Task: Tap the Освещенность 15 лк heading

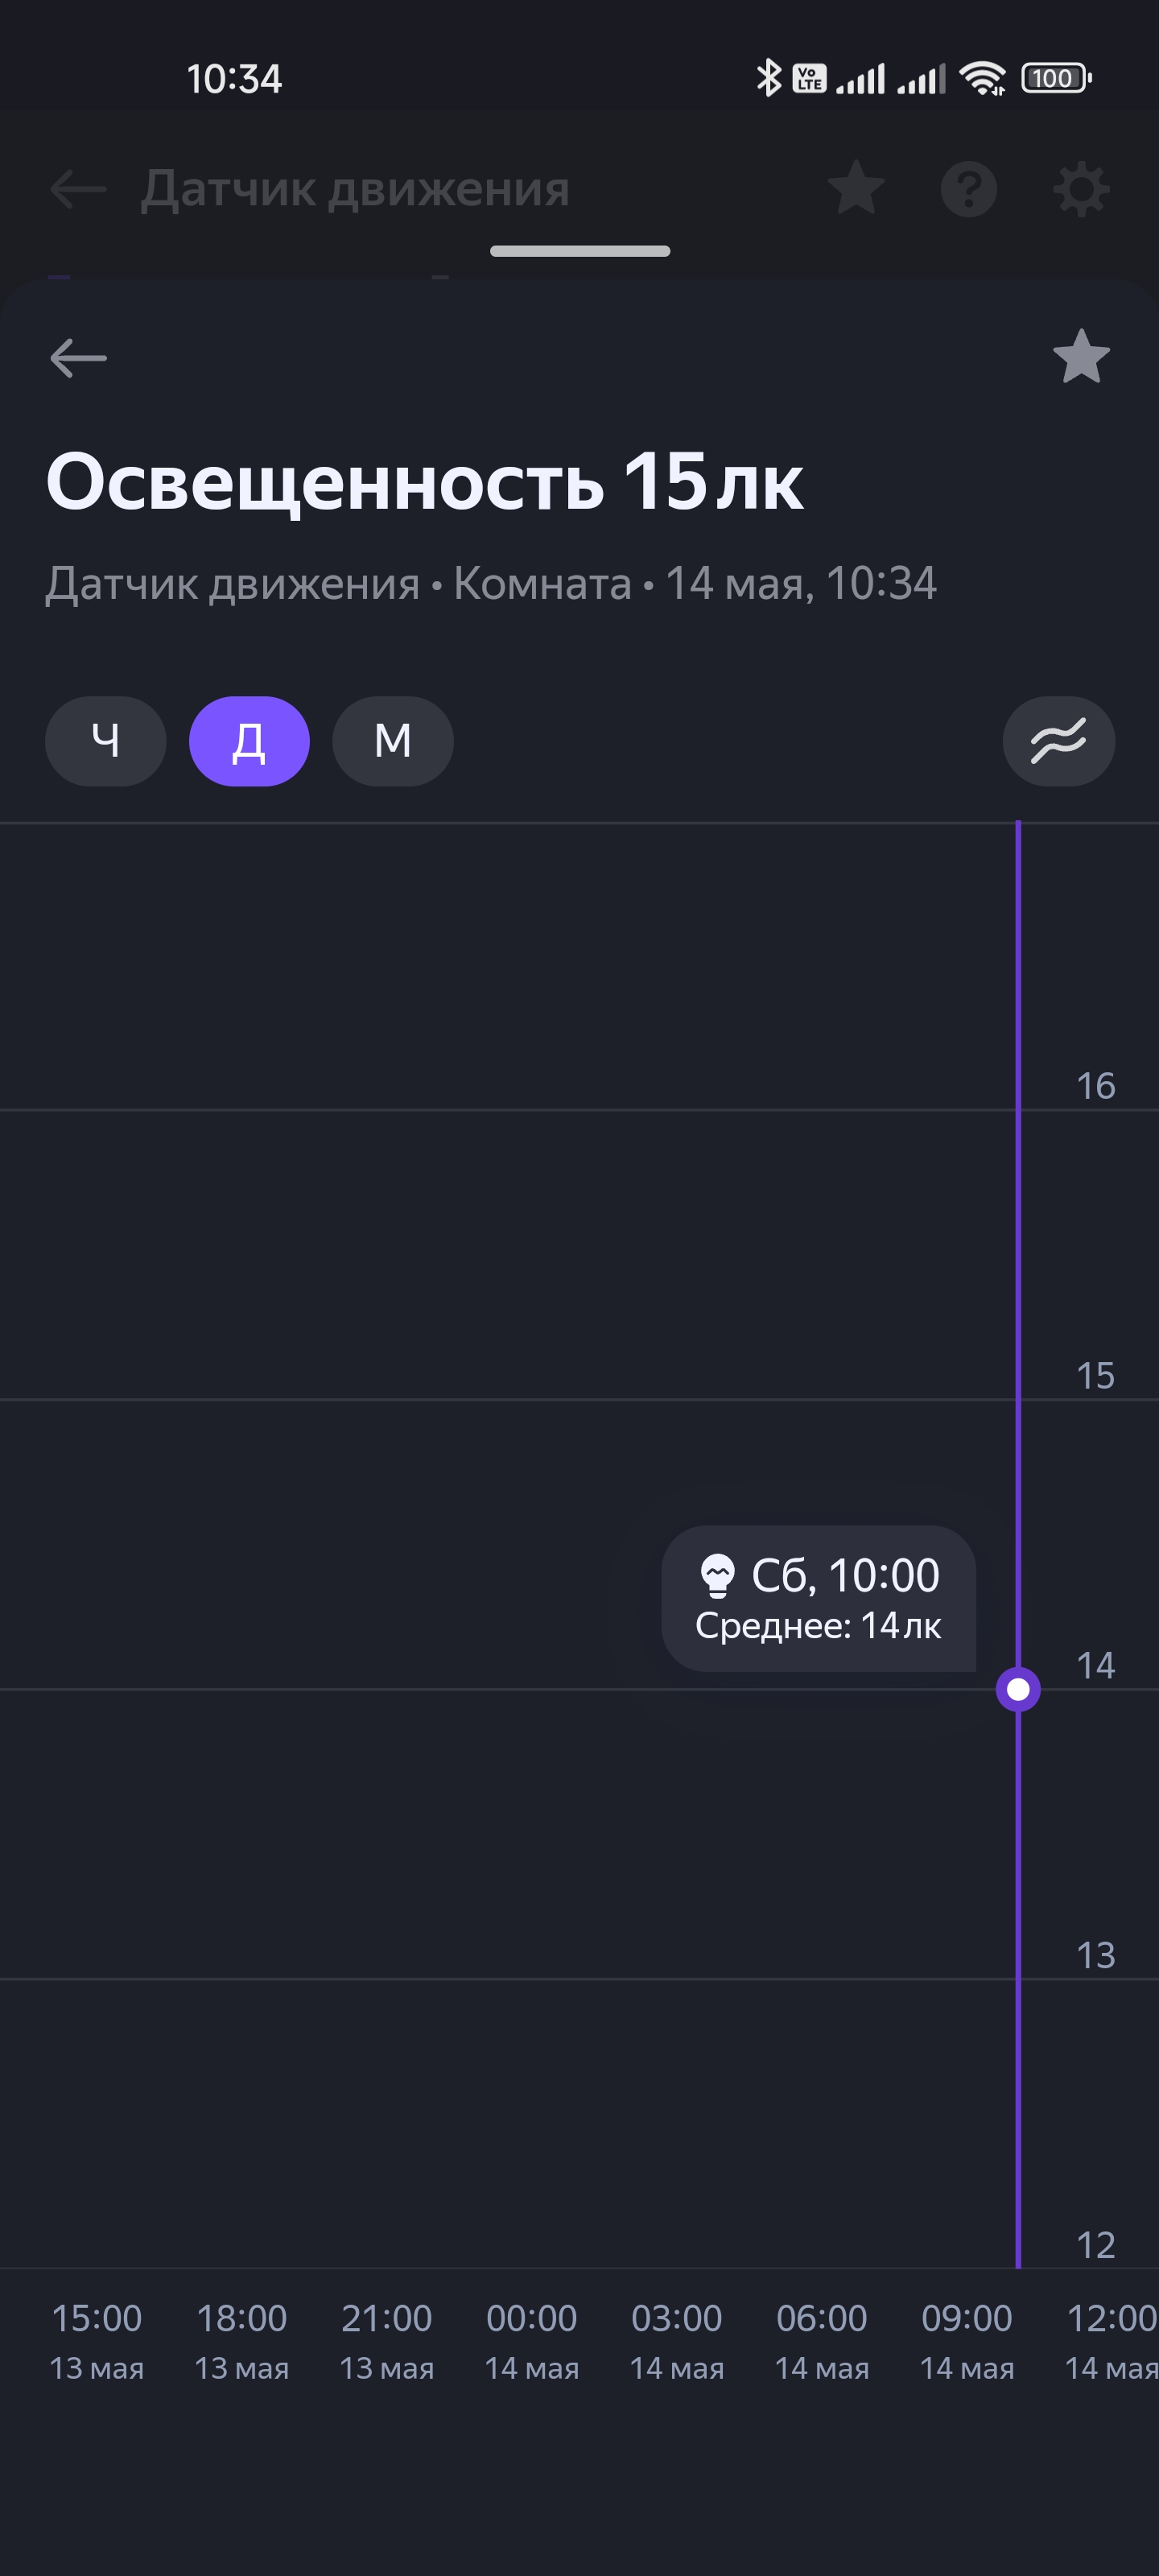Action: 425,482
